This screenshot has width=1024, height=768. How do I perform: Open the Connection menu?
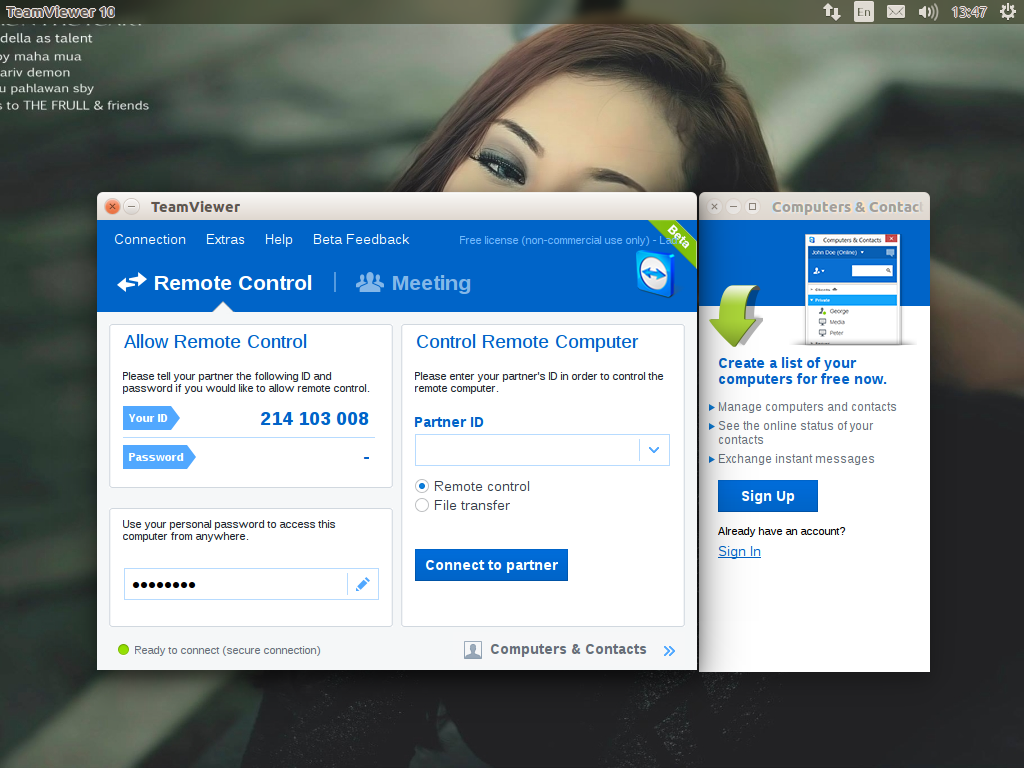click(150, 240)
